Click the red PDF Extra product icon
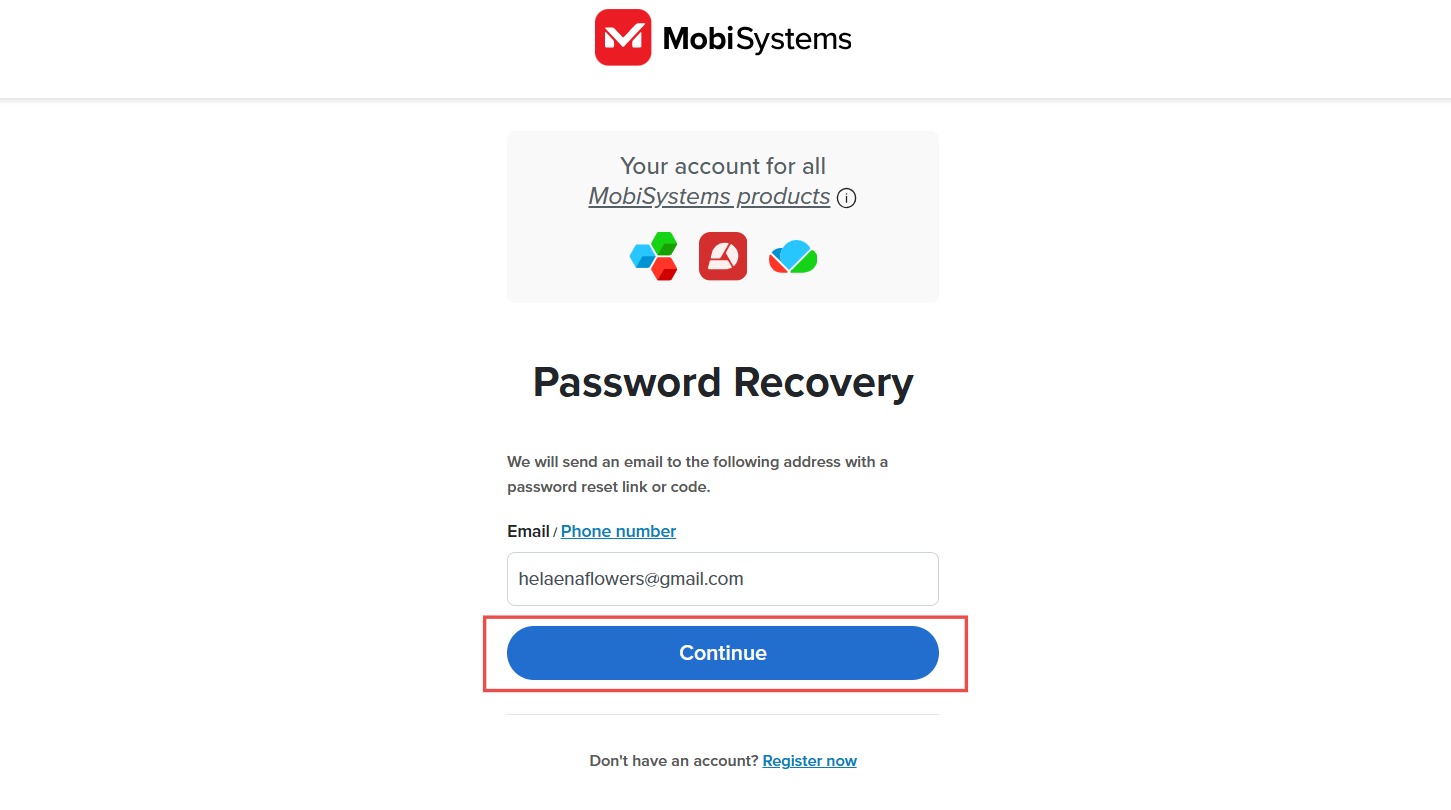1451x810 pixels. 723,256
